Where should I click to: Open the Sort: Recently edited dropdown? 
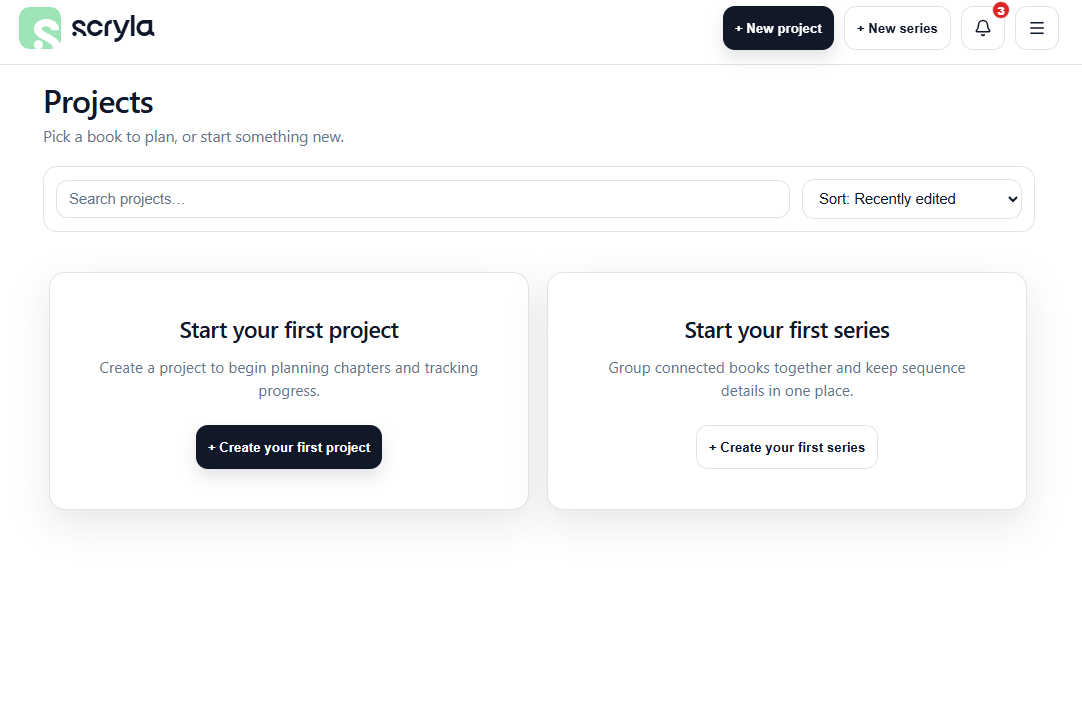[x=900, y=199]
